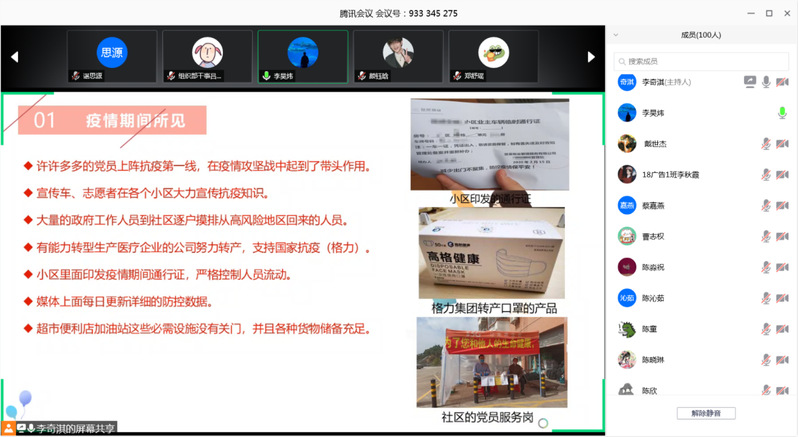Click 陈童's frog avatar in member list
Screen dimensions: 799x437
pos(626,329)
